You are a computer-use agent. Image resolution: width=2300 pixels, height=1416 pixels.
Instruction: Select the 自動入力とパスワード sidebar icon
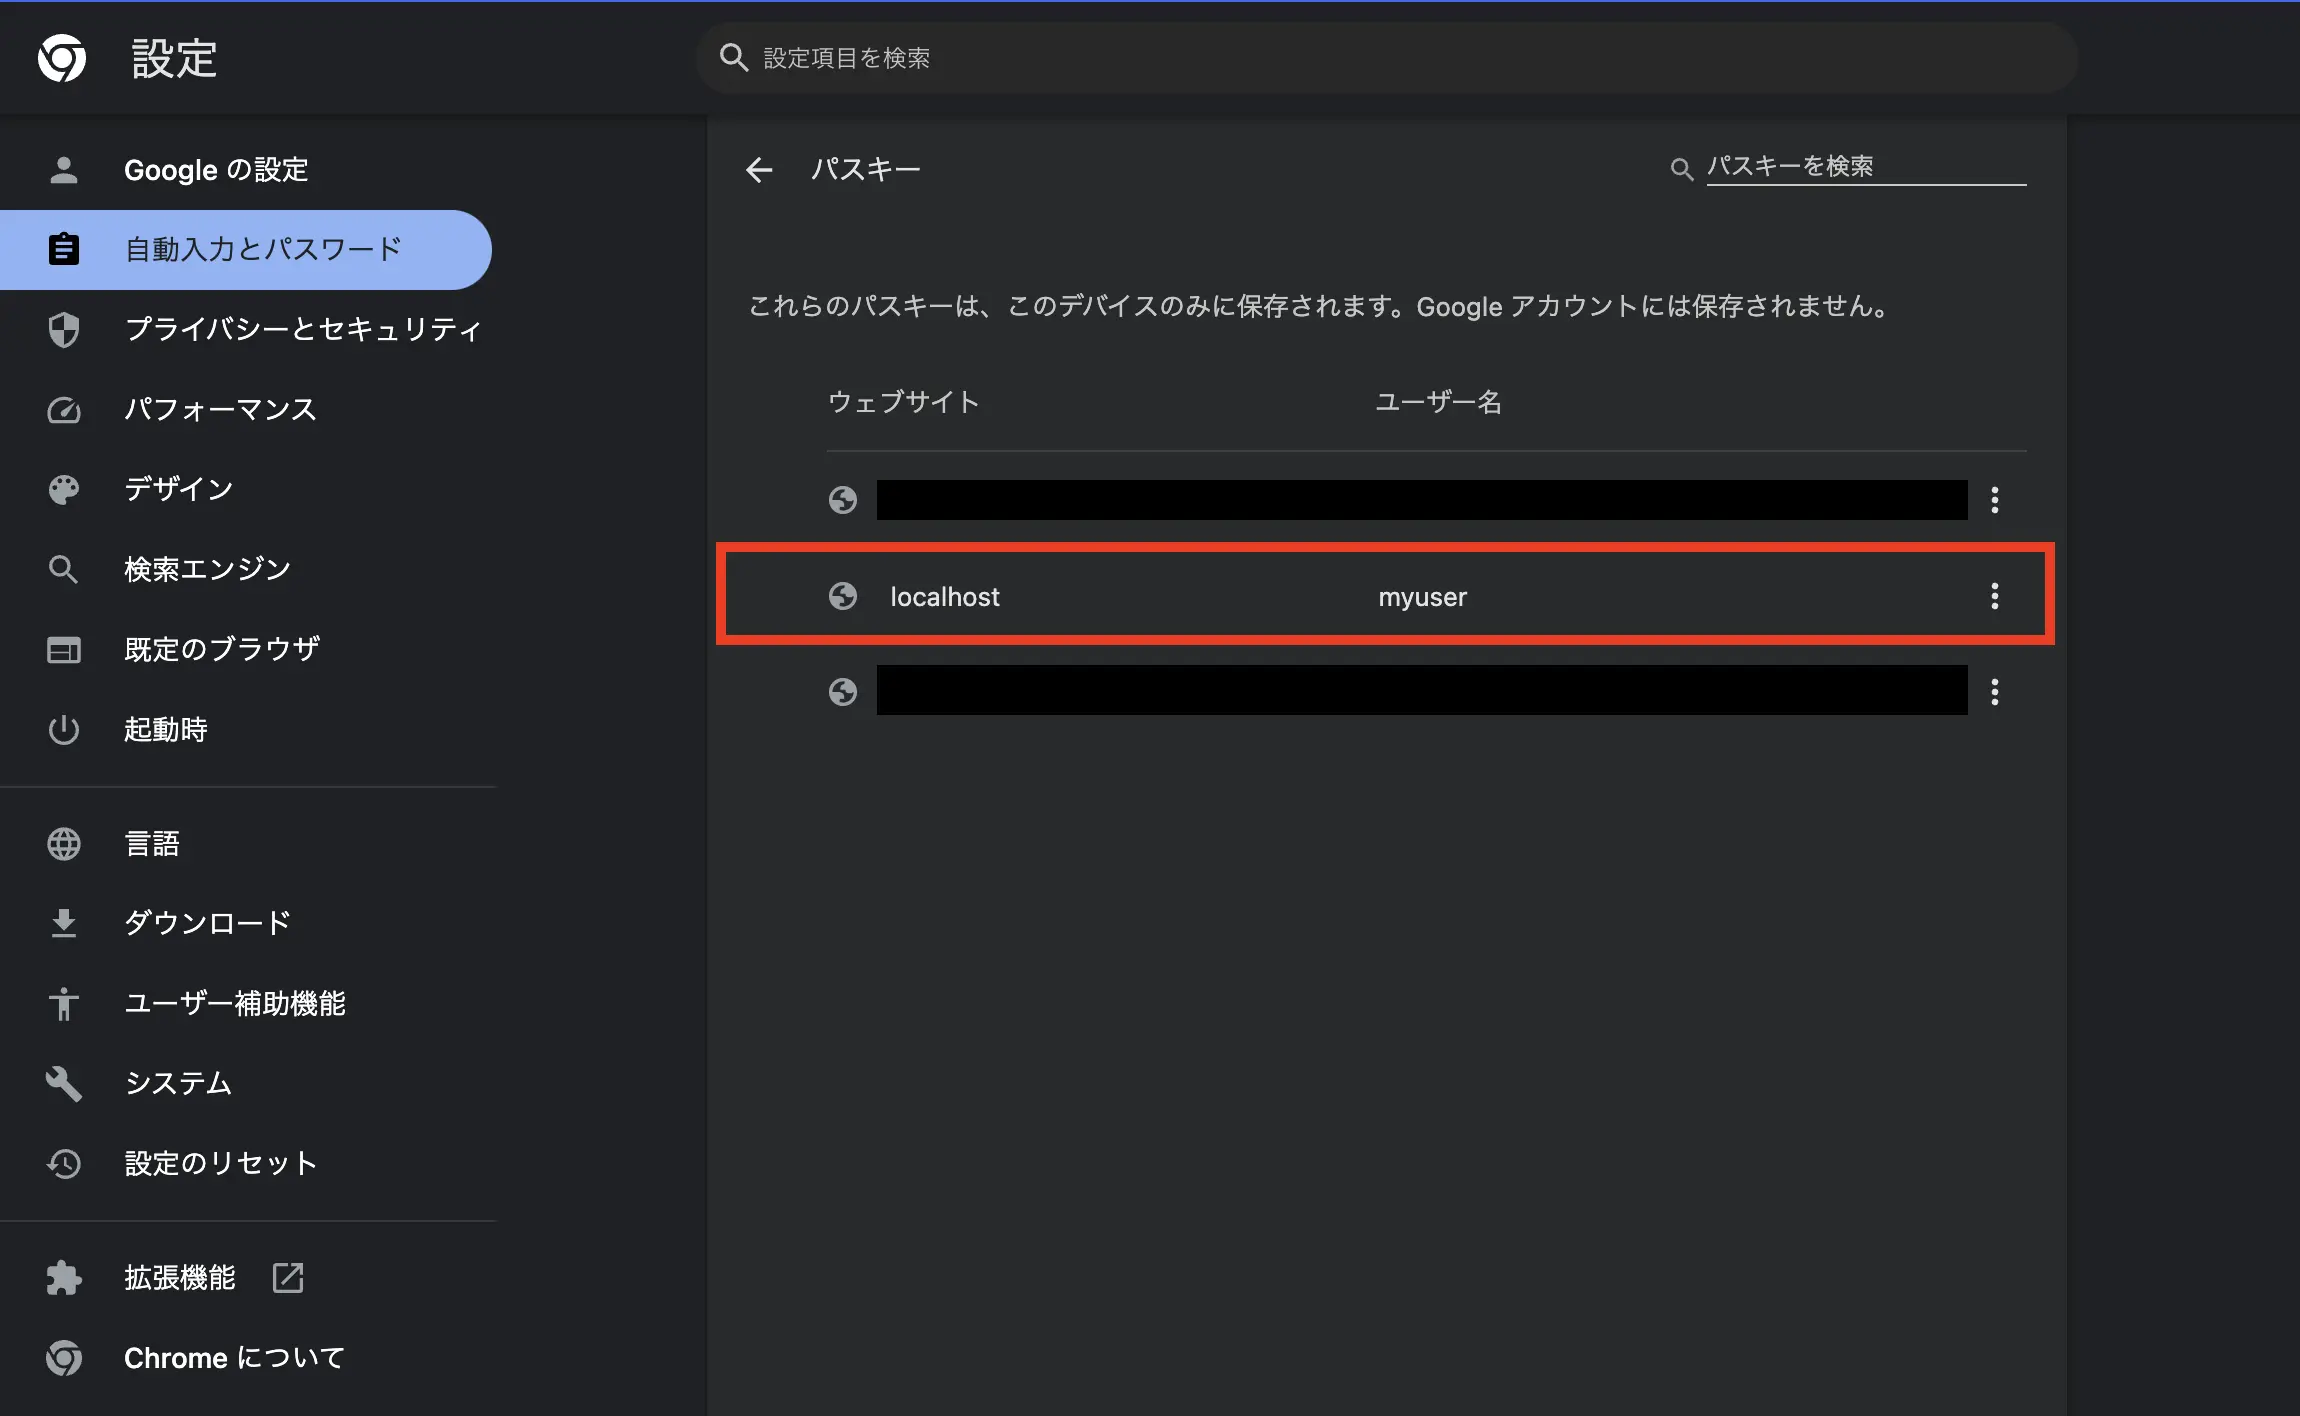coord(64,249)
